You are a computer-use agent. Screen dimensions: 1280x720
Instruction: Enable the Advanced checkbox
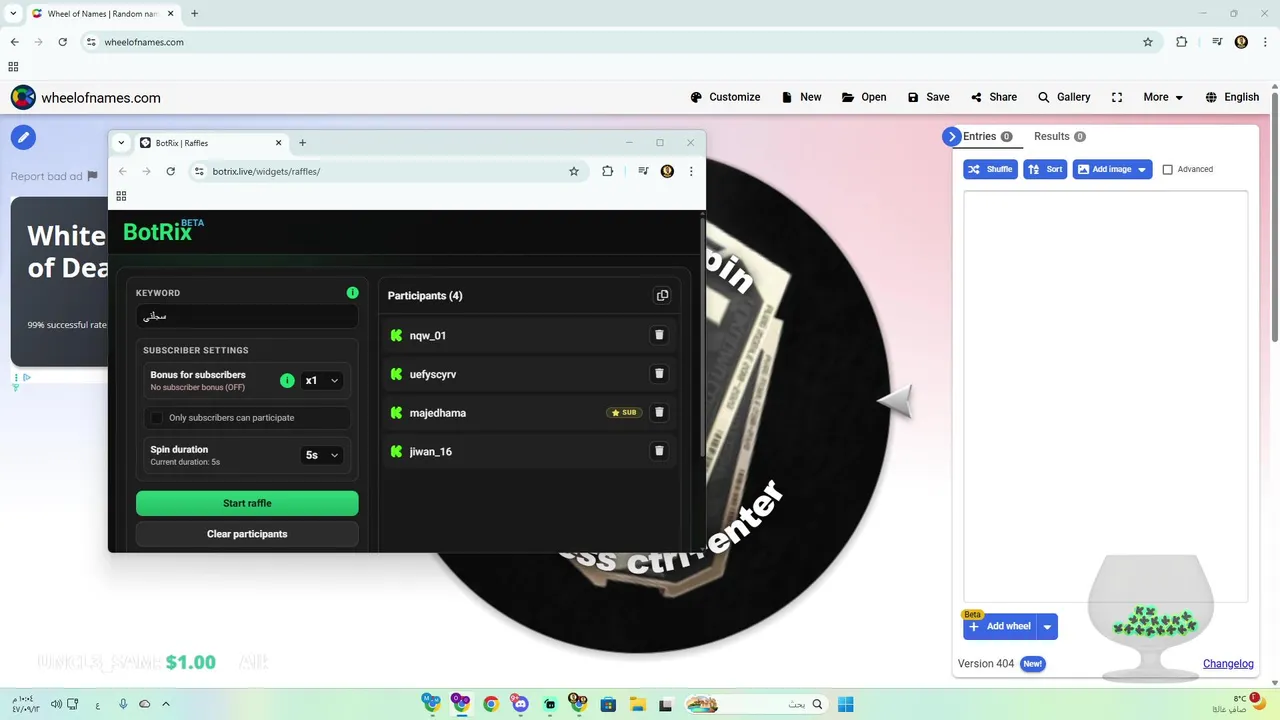[x=1167, y=170]
